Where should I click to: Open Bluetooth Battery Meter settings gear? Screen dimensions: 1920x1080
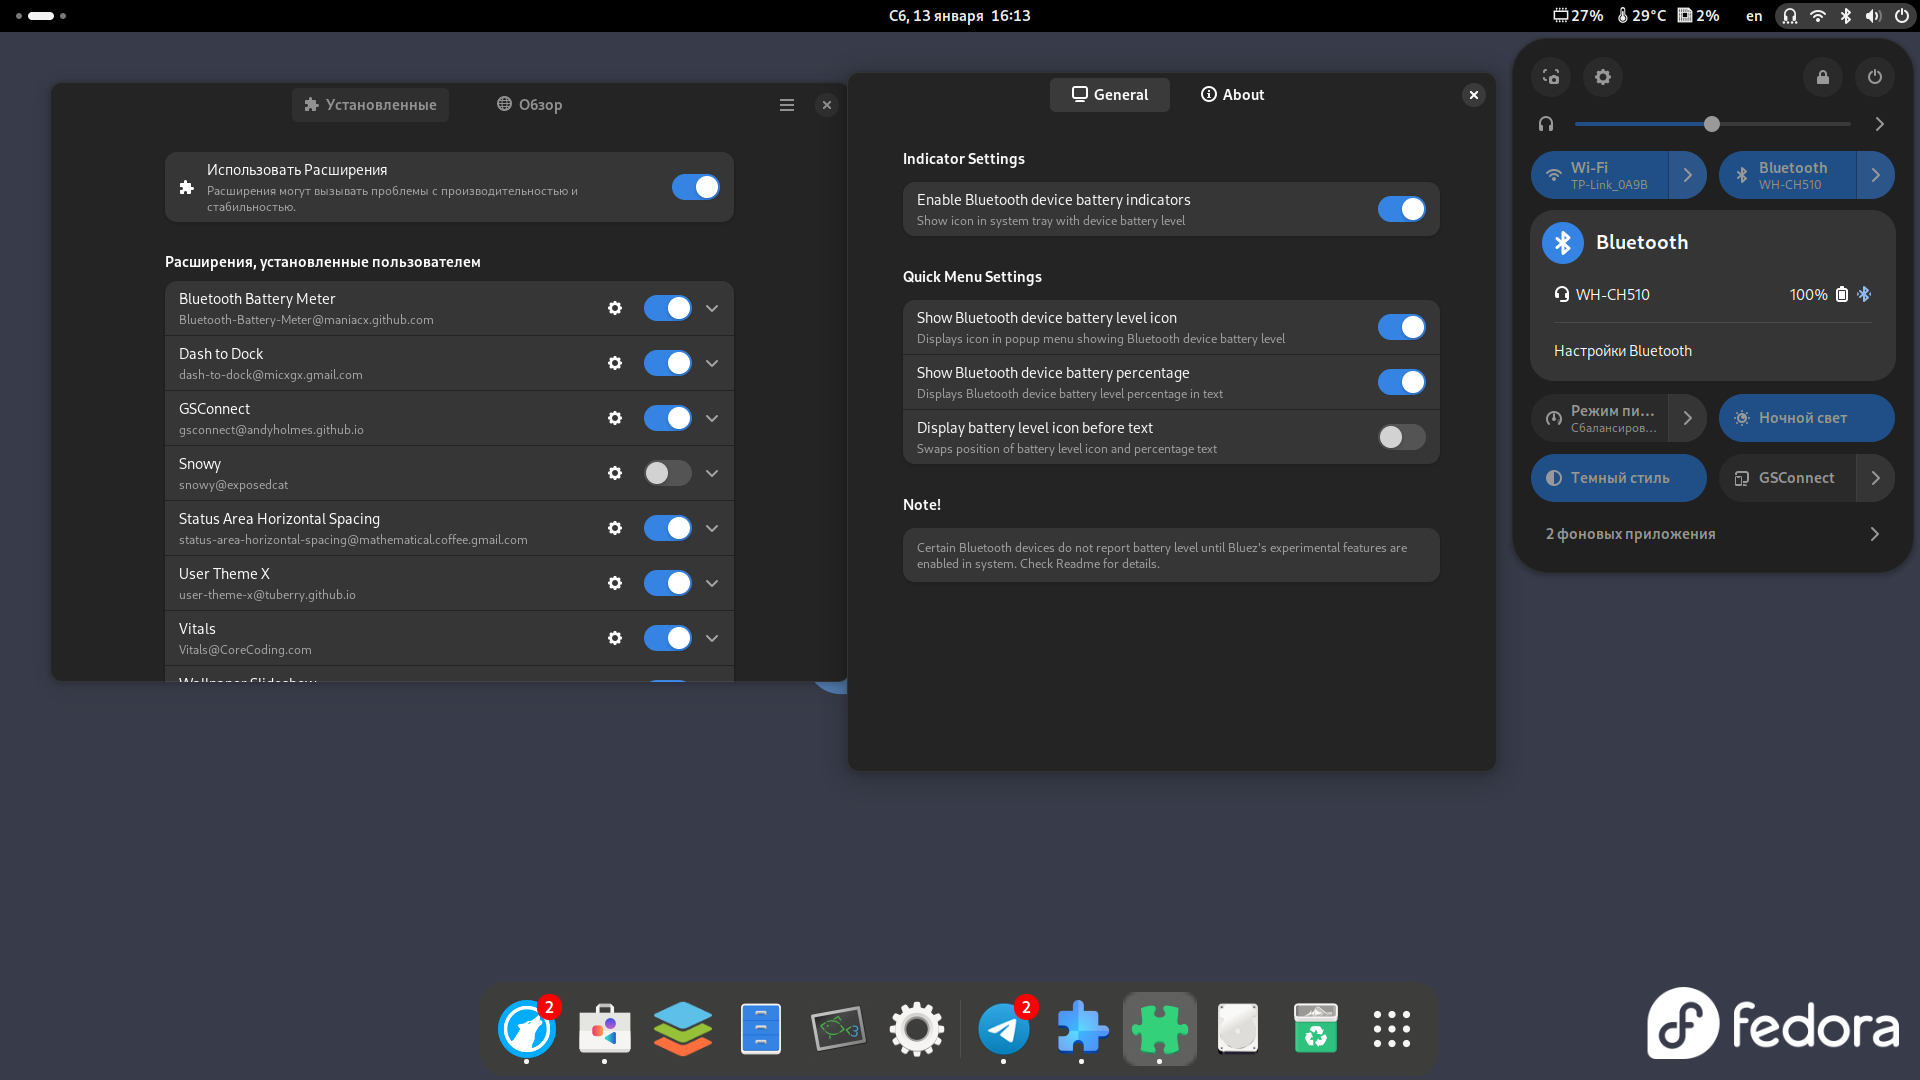(x=615, y=308)
